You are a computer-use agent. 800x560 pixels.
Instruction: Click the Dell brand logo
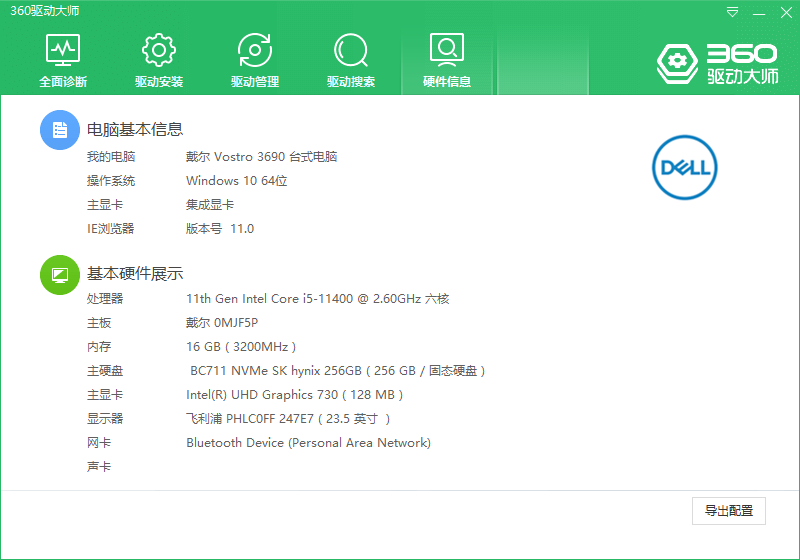pos(685,167)
